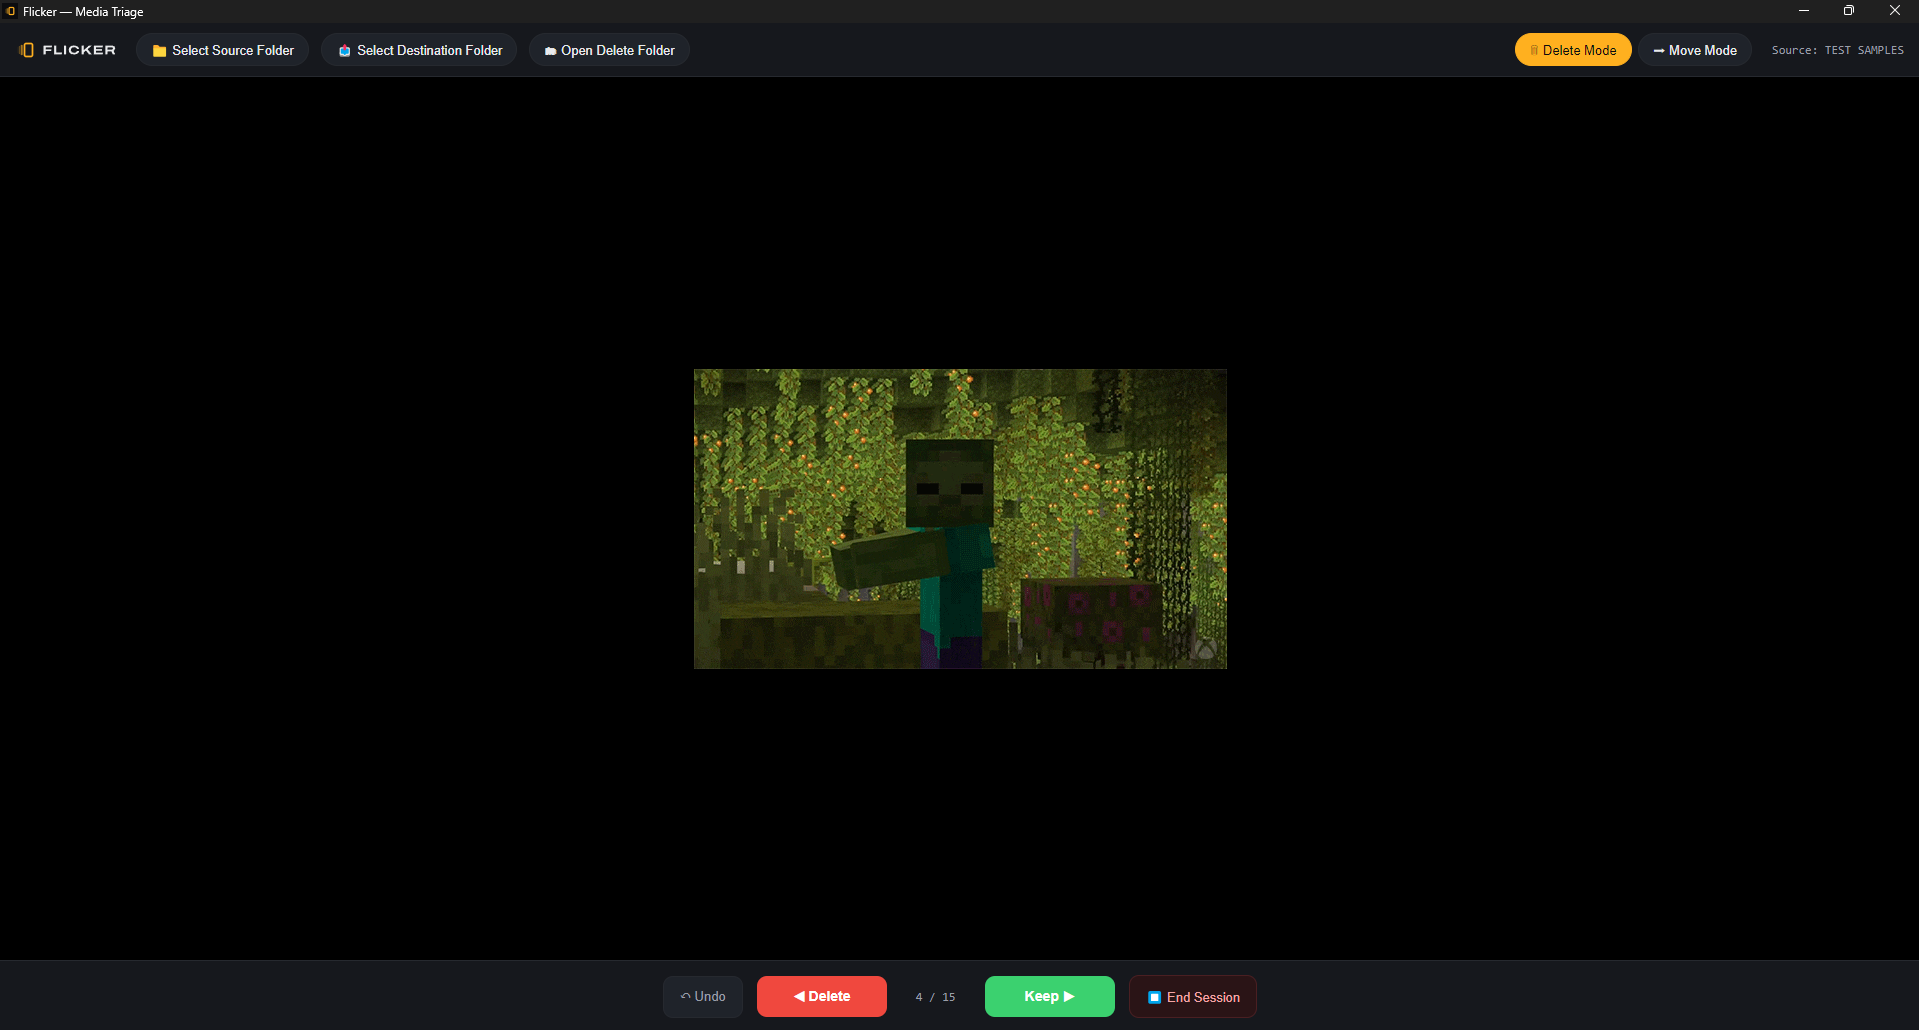Keep the current image
Screen dimensions: 1919x1030
point(1050,997)
